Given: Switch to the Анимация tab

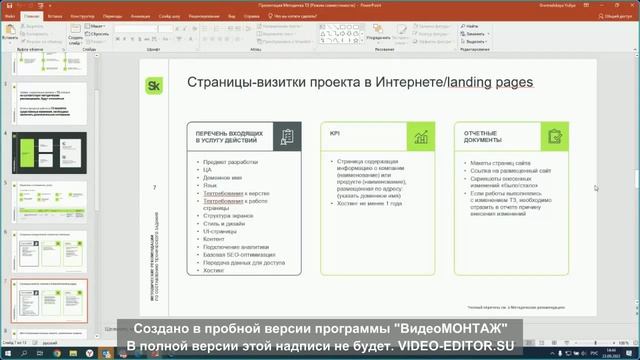Looking at the screenshot, I should point(140,16).
